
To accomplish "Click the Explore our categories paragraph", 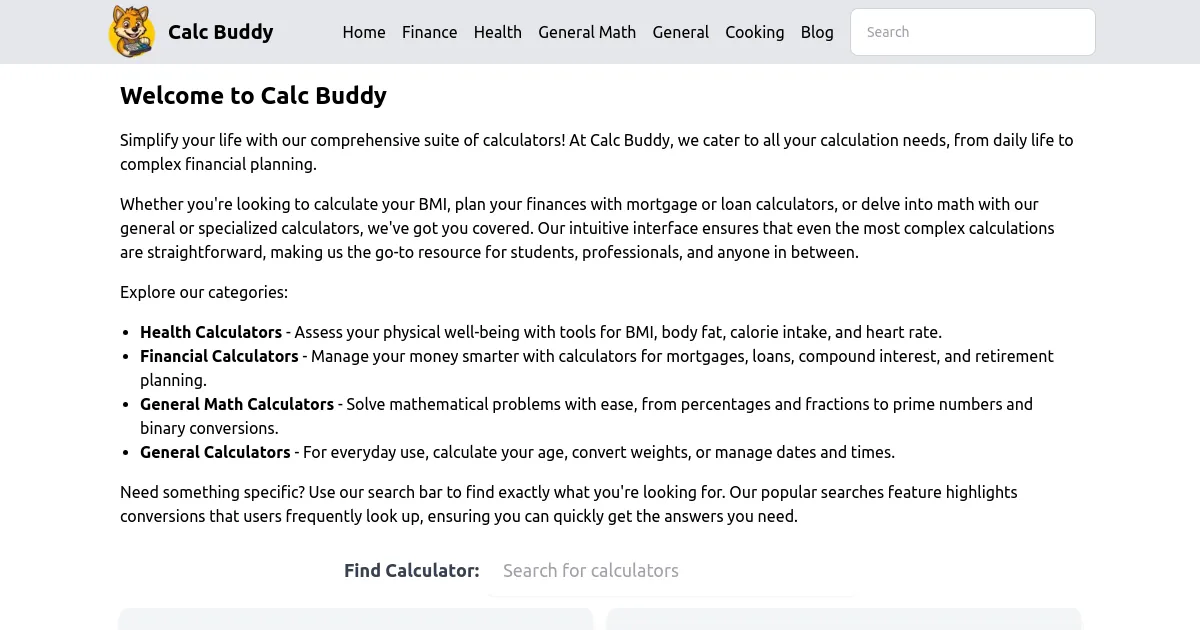I will [x=204, y=292].
